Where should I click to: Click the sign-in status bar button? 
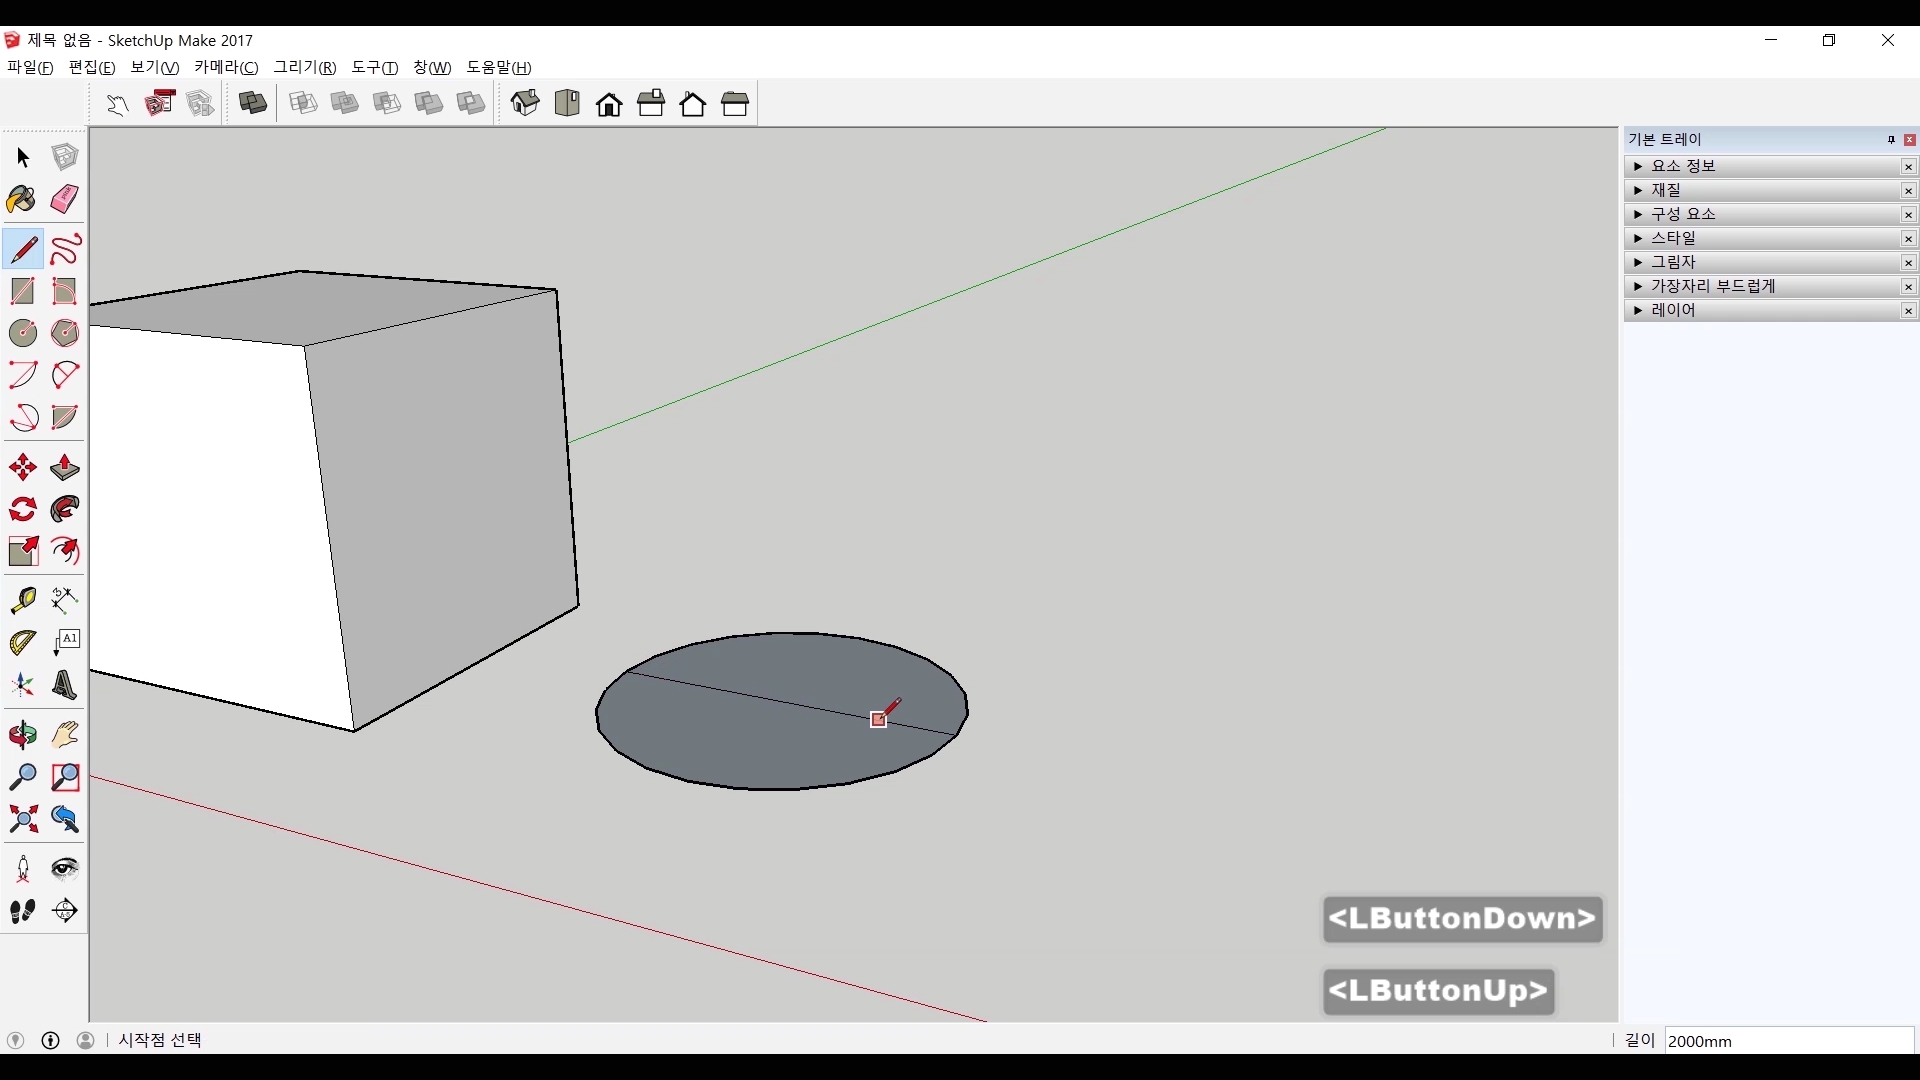[x=86, y=1040]
